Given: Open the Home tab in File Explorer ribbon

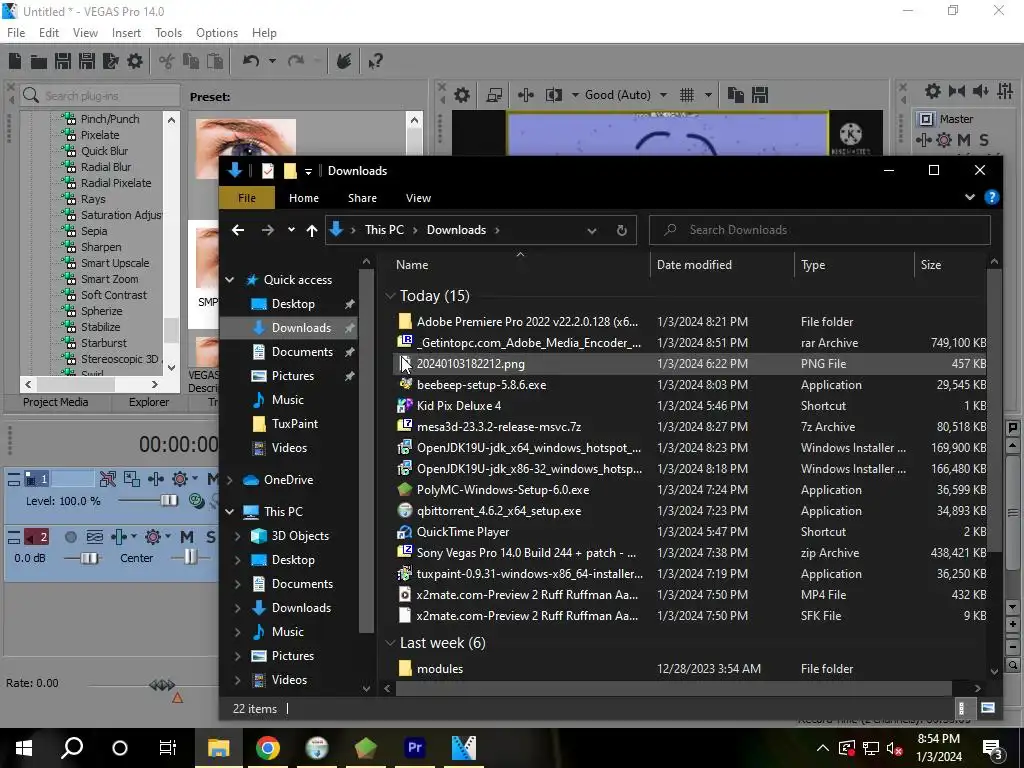Looking at the screenshot, I should 304,198.
